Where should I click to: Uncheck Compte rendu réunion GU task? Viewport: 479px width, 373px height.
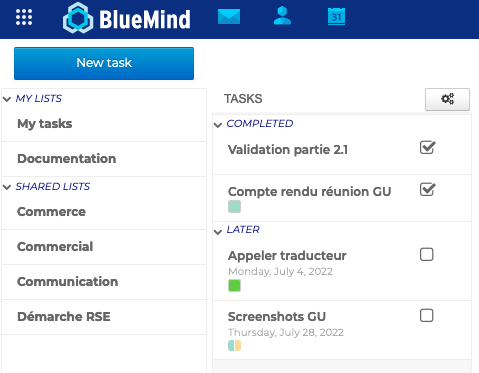[427, 189]
